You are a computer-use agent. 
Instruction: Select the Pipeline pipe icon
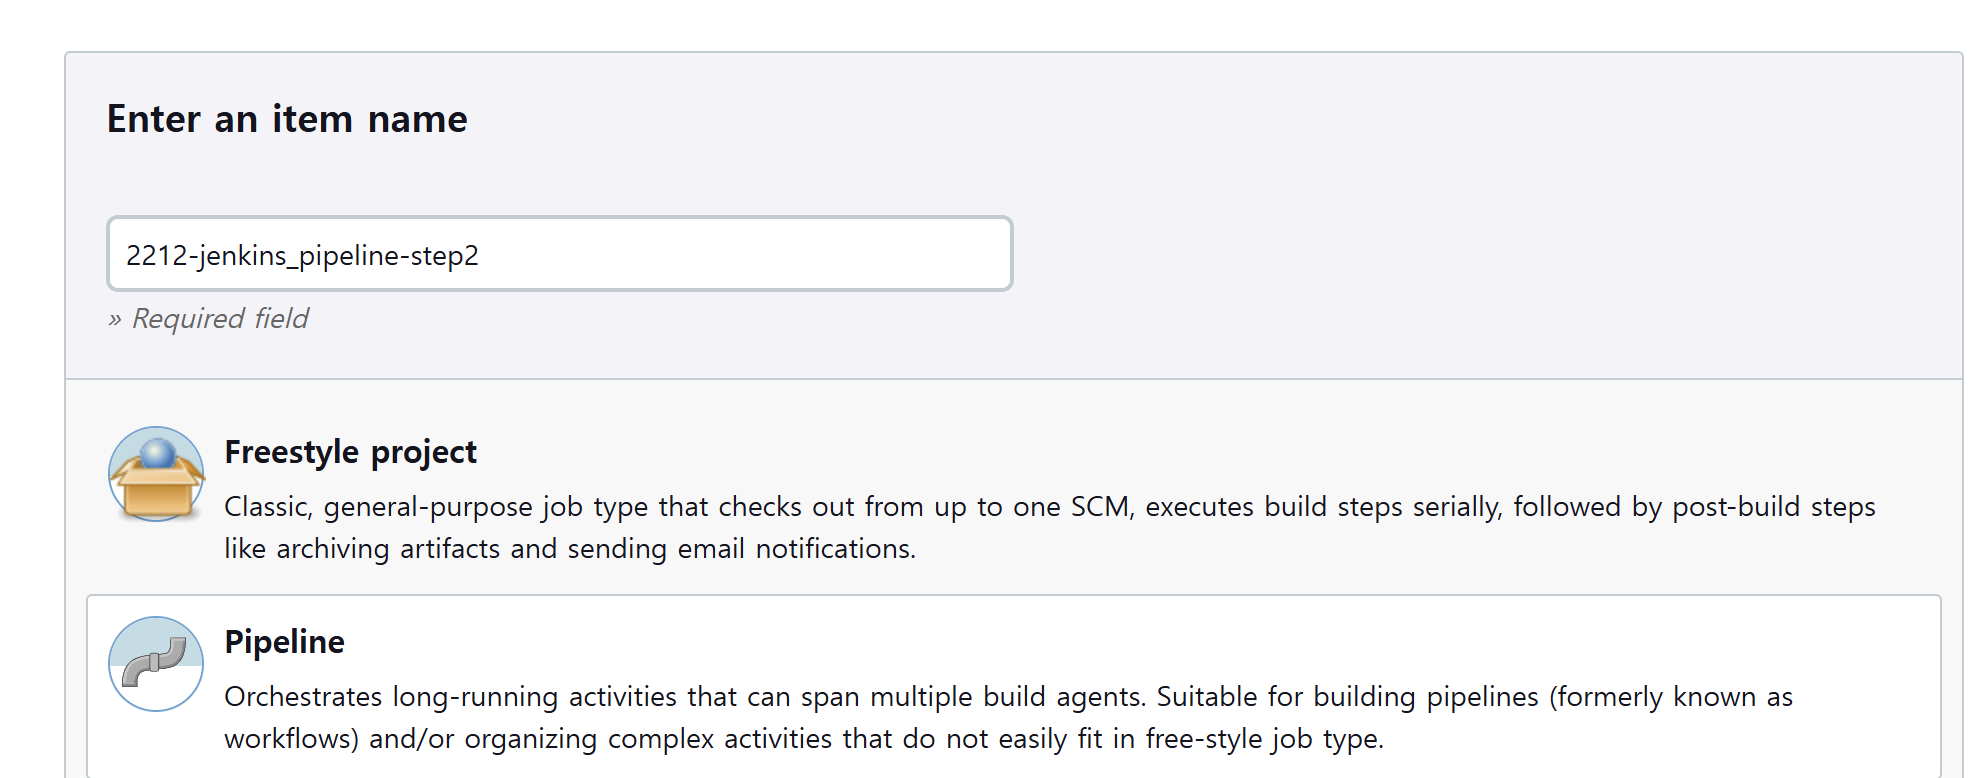point(156,664)
